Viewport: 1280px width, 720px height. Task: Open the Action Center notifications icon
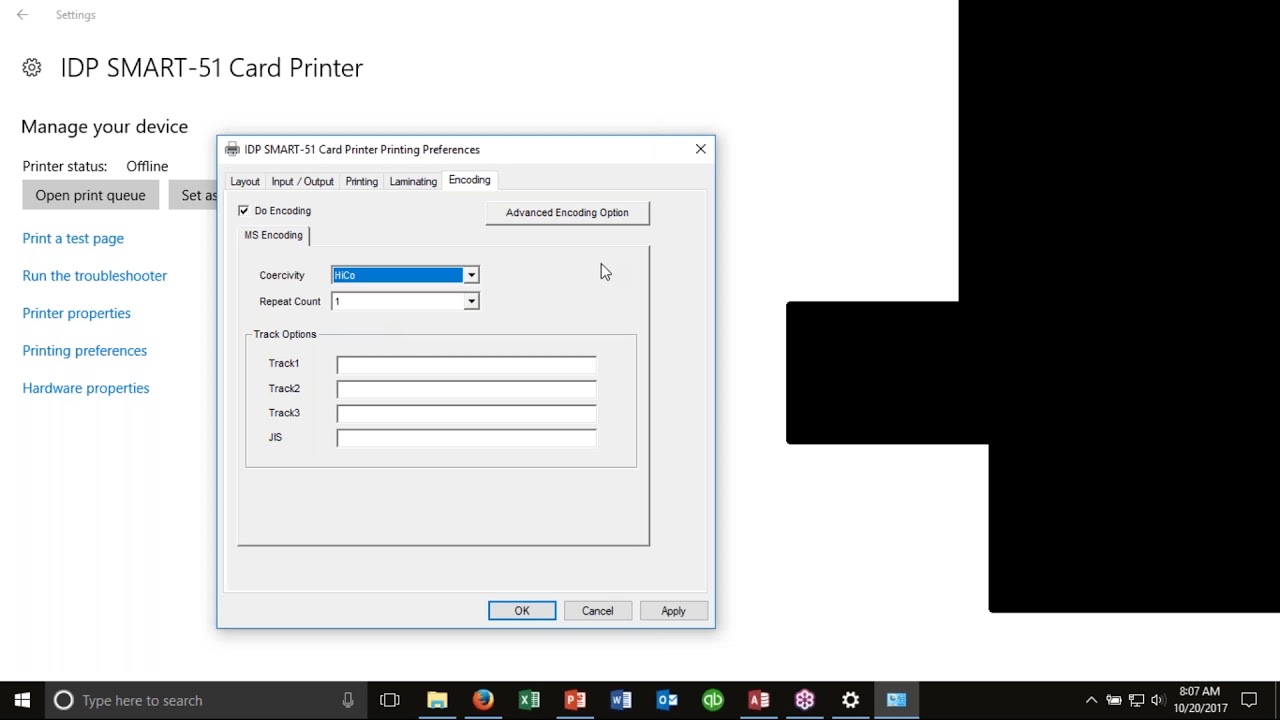click(x=1249, y=700)
